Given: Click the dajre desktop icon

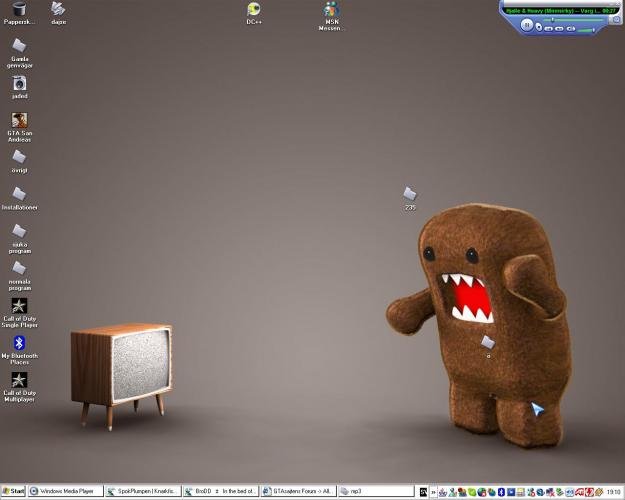Looking at the screenshot, I should tap(58, 10).
